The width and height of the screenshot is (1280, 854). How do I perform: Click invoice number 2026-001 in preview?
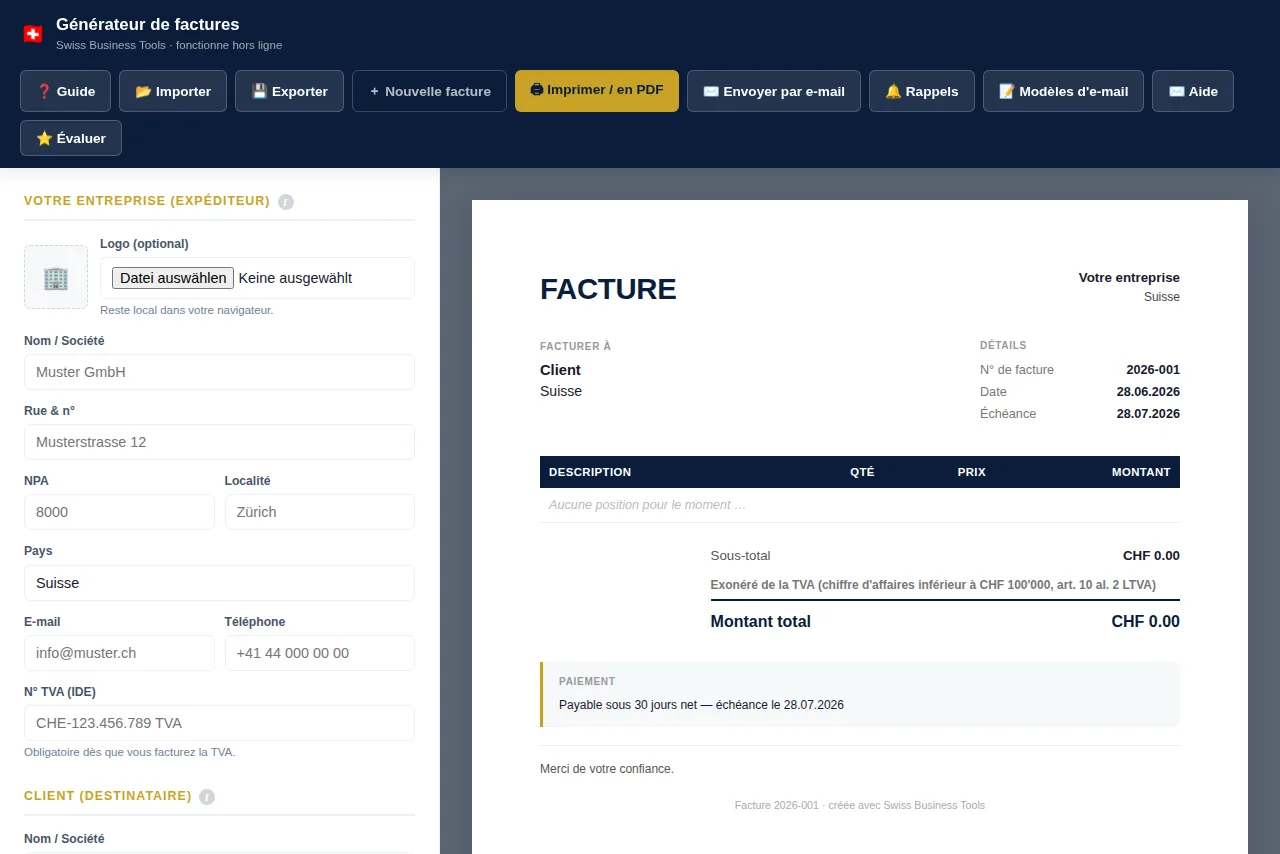(x=1153, y=370)
